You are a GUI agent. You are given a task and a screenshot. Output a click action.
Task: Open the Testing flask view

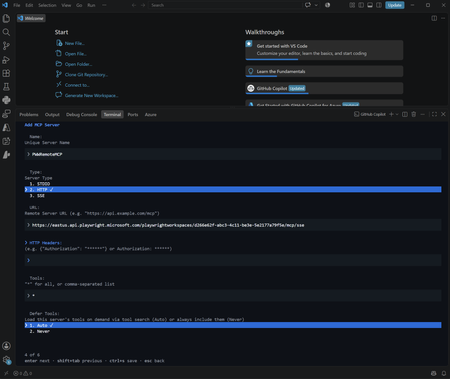pos(6,87)
